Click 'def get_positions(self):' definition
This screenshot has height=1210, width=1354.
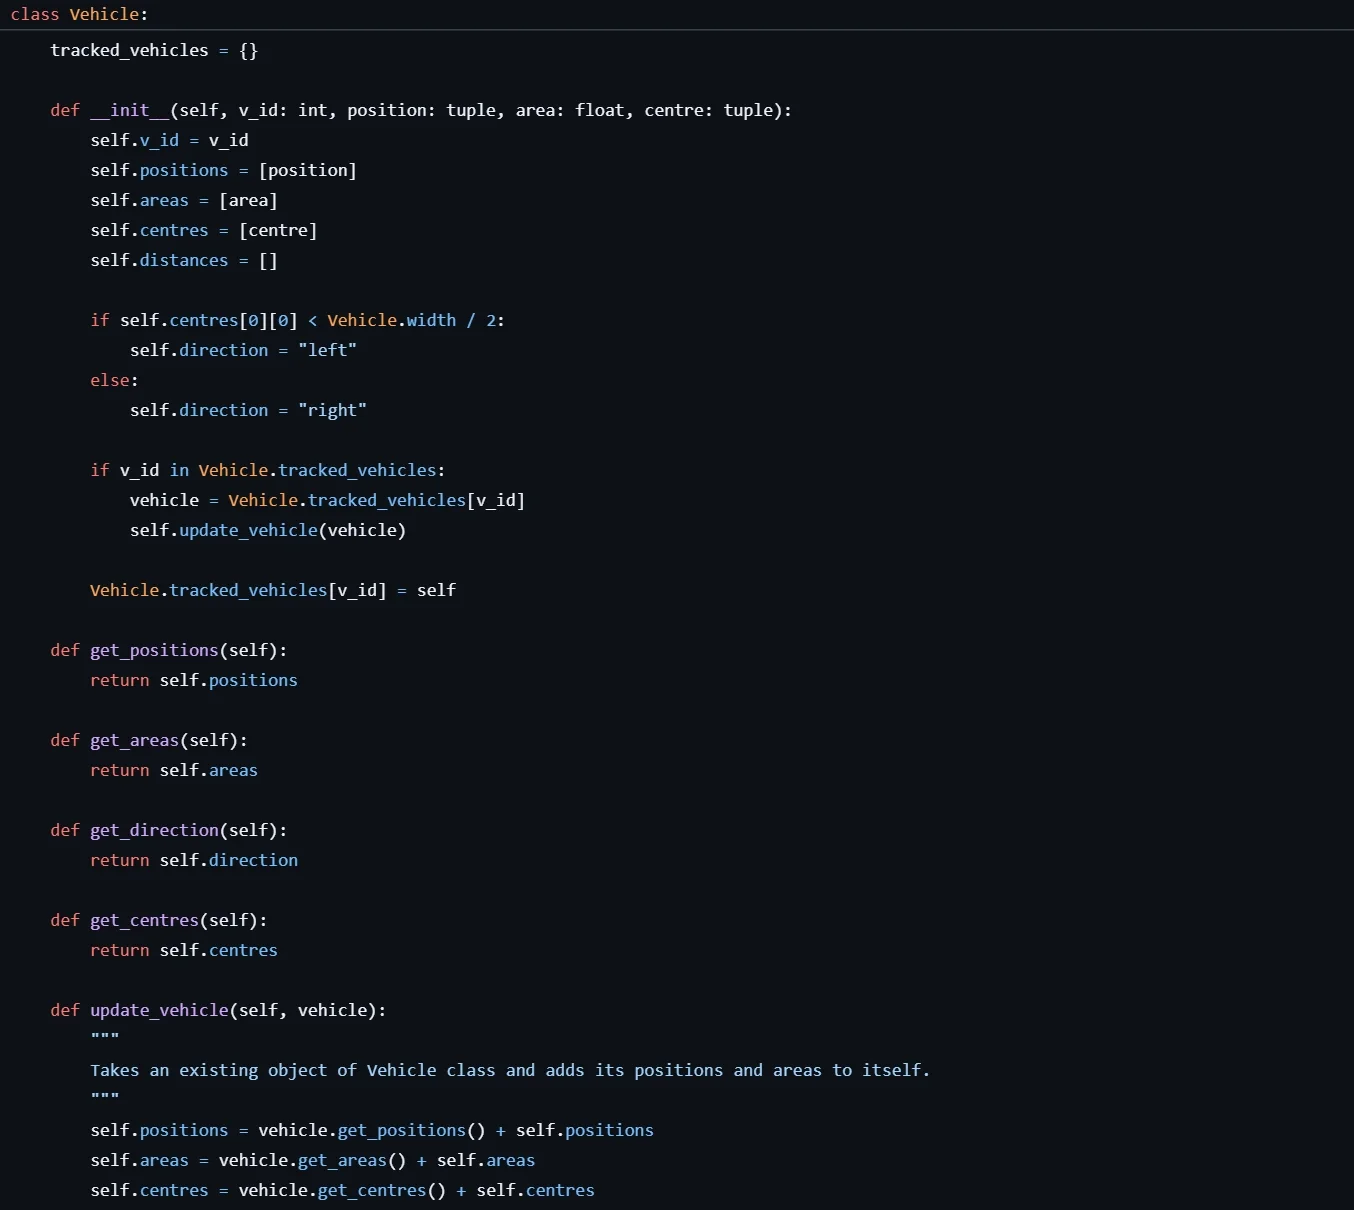pos(169,650)
